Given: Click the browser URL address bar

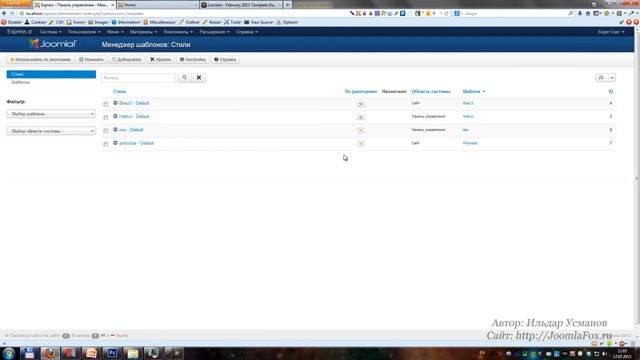Looking at the screenshot, I should [x=184, y=13].
